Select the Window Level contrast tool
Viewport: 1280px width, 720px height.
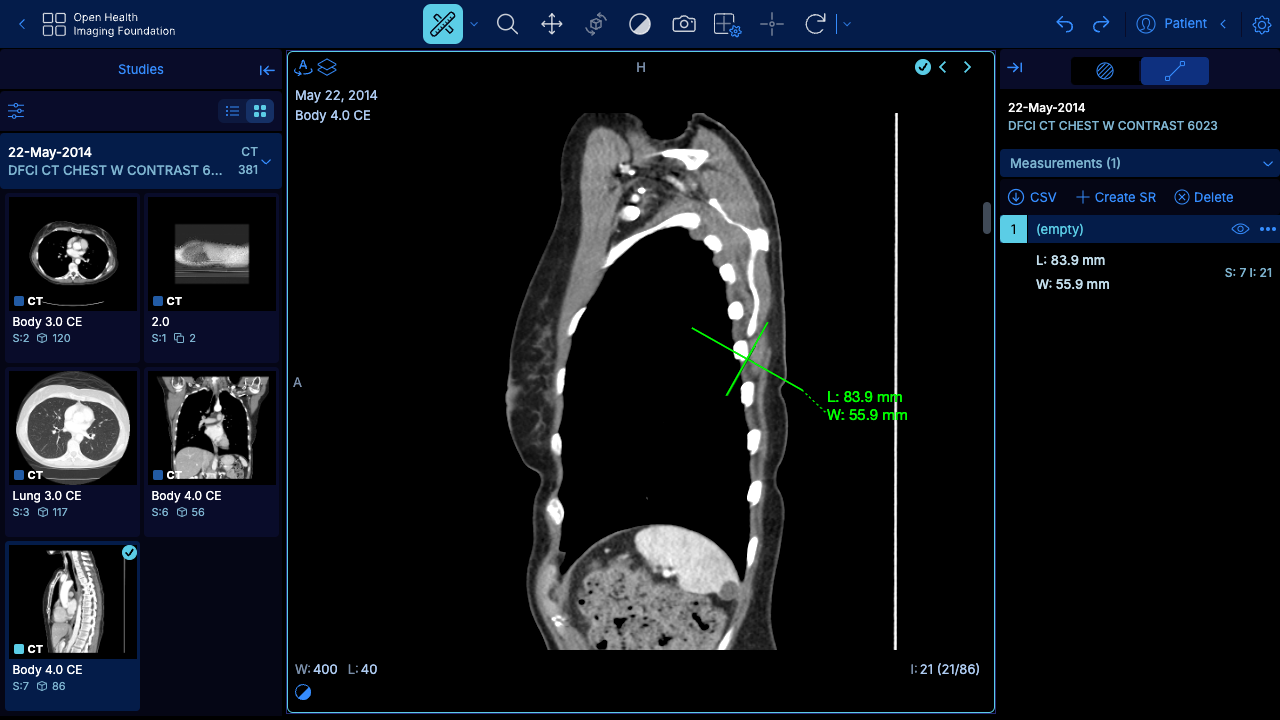click(640, 24)
